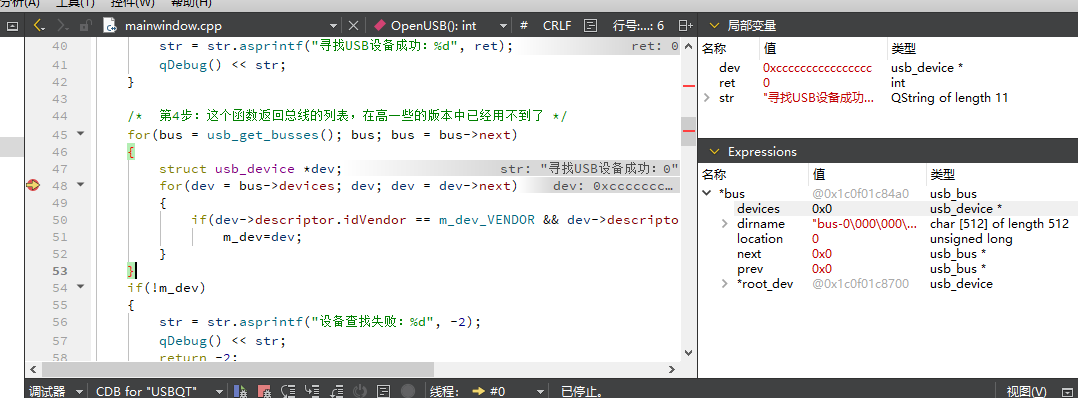The image size is (1078, 398).
Task: Select the next row under *bus
Action: click(888, 254)
